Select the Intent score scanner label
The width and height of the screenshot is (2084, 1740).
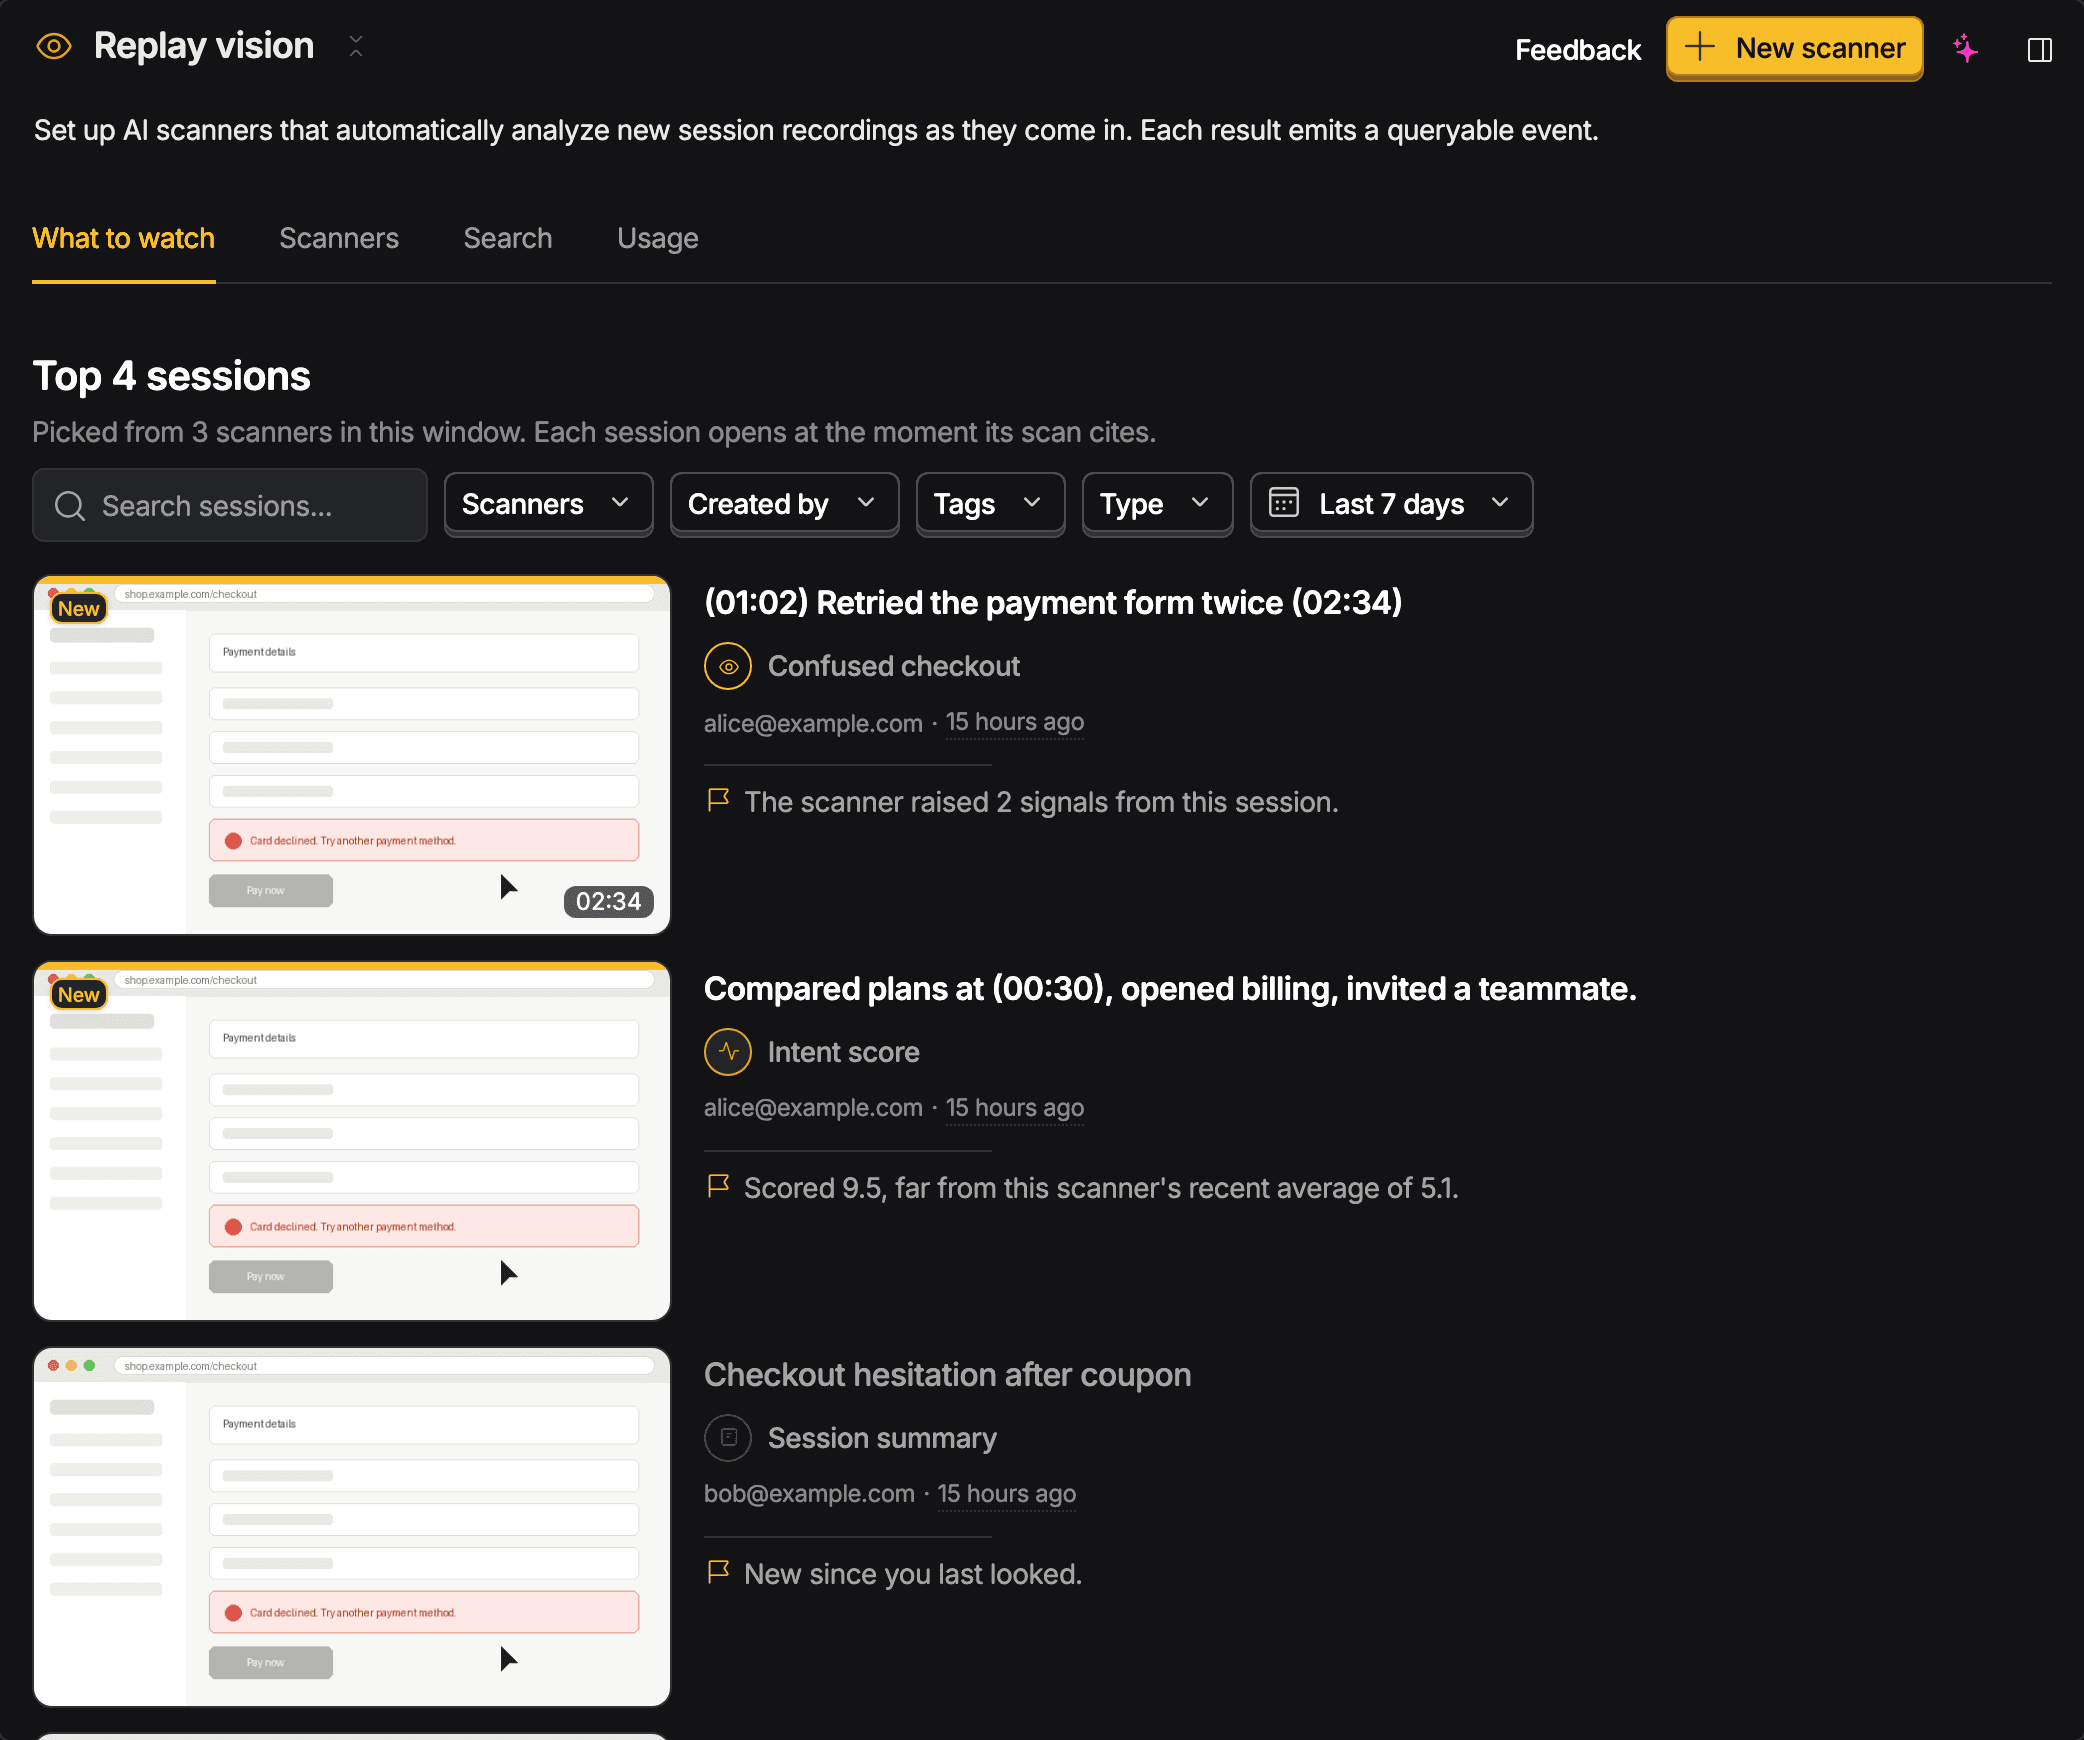(x=844, y=1052)
